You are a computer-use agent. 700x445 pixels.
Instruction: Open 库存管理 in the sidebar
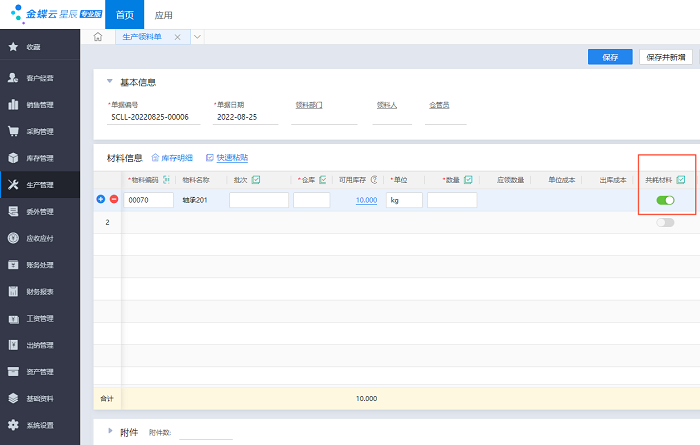[40, 158]
